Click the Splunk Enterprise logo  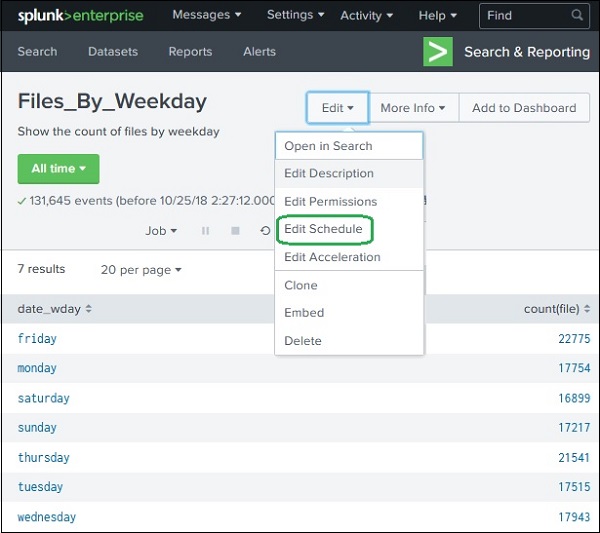click(80, 16)
